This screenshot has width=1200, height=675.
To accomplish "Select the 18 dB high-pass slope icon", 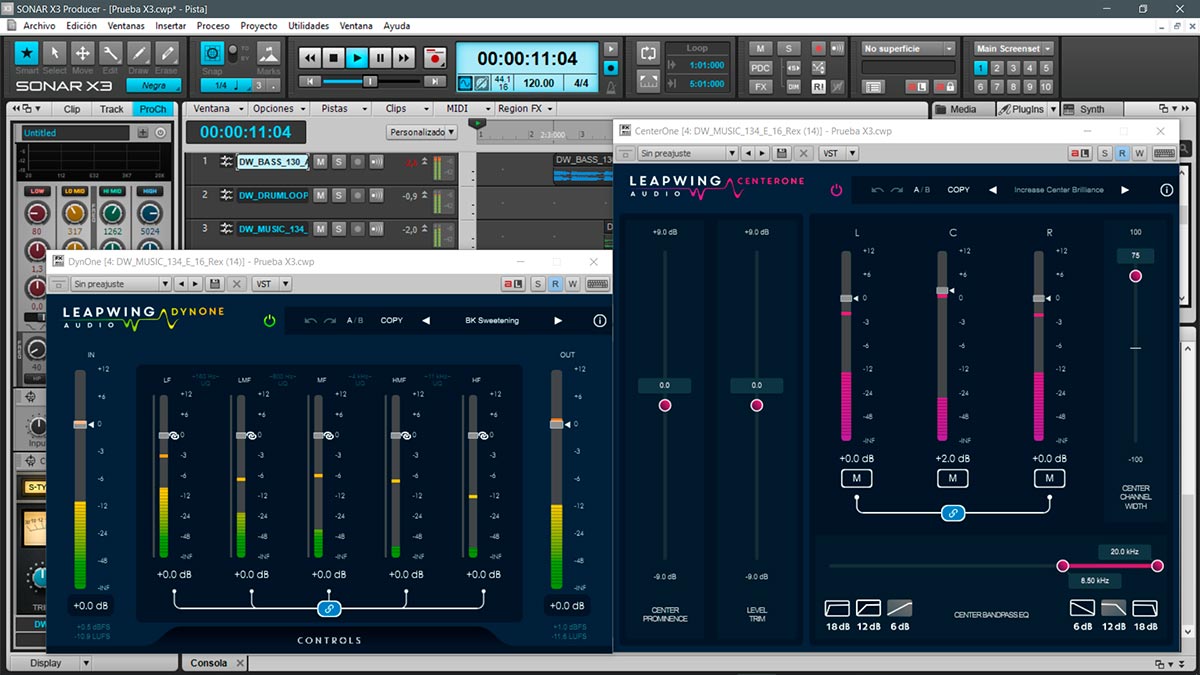I will [837, 608].
